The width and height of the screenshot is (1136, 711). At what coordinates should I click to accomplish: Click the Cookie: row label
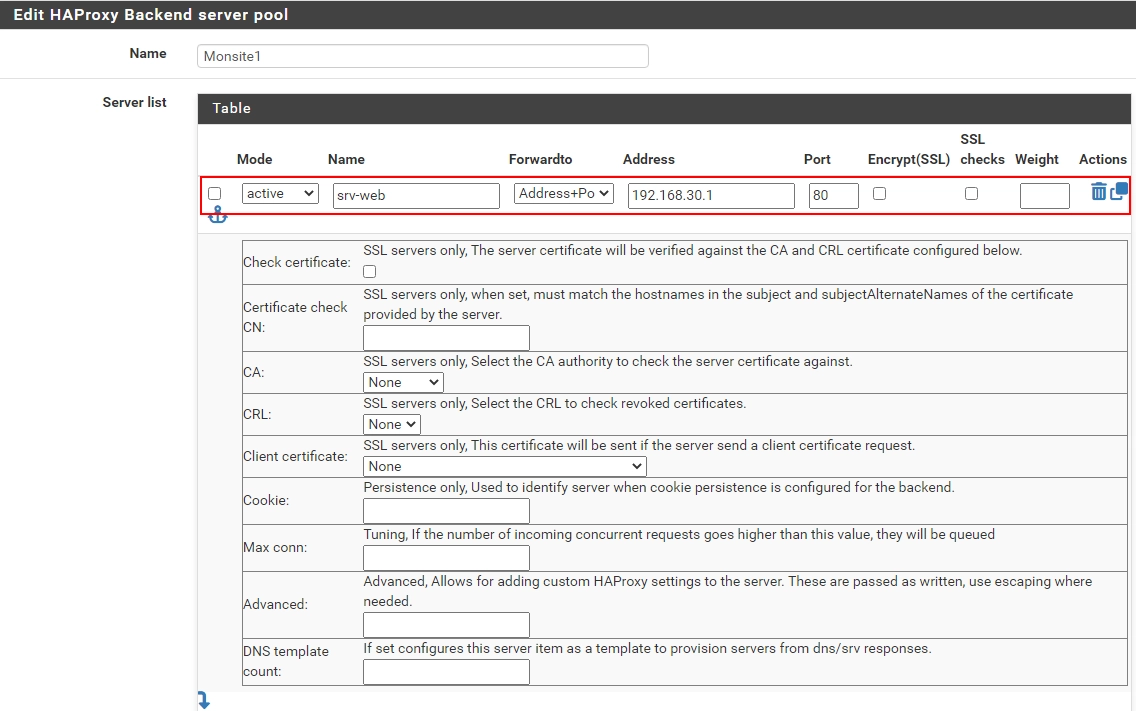coord(266,501)
